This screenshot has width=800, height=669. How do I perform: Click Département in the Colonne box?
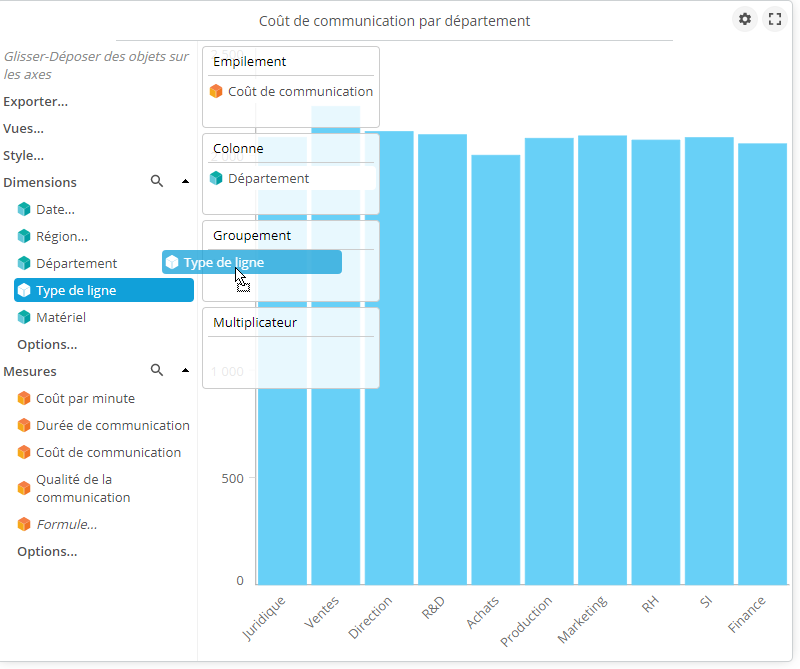point(268,179)
